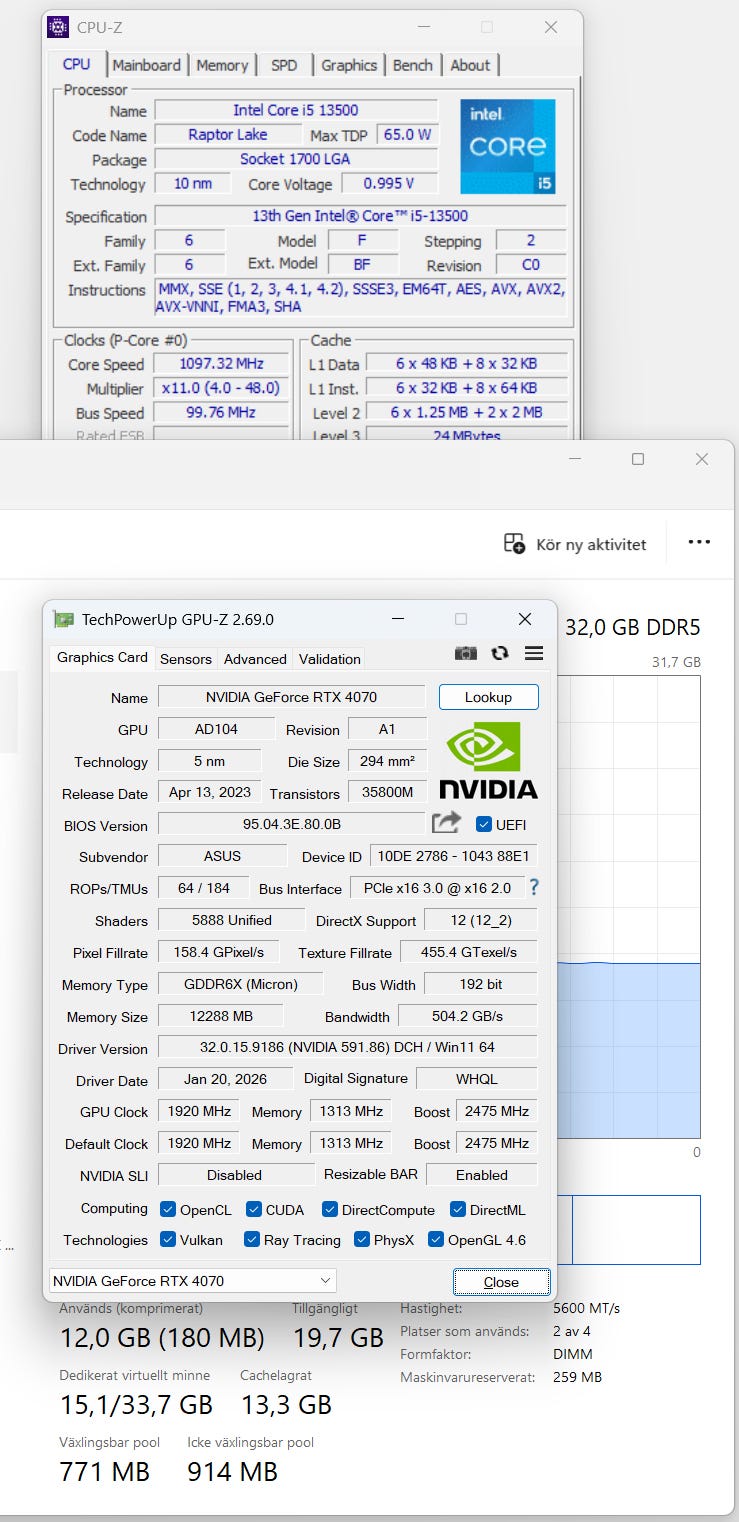The width and height of the screenshot is (739, 1522).
Task: Toggle the OpenGL 4.6 checkbox
Action: [436, 1239]
